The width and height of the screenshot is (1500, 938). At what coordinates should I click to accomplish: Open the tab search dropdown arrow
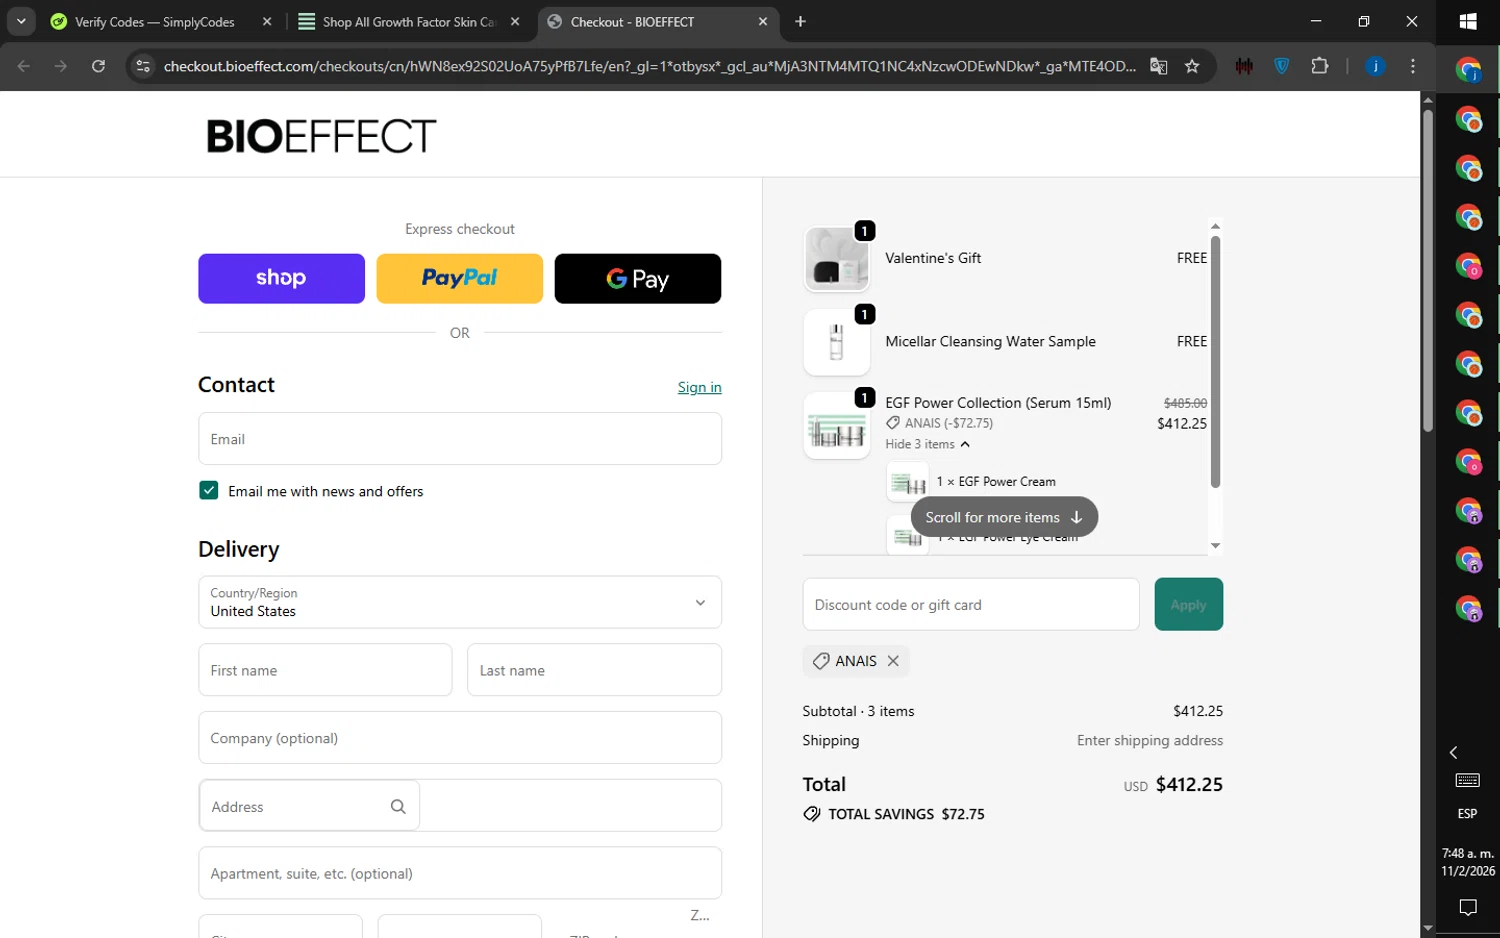point(21,22)
